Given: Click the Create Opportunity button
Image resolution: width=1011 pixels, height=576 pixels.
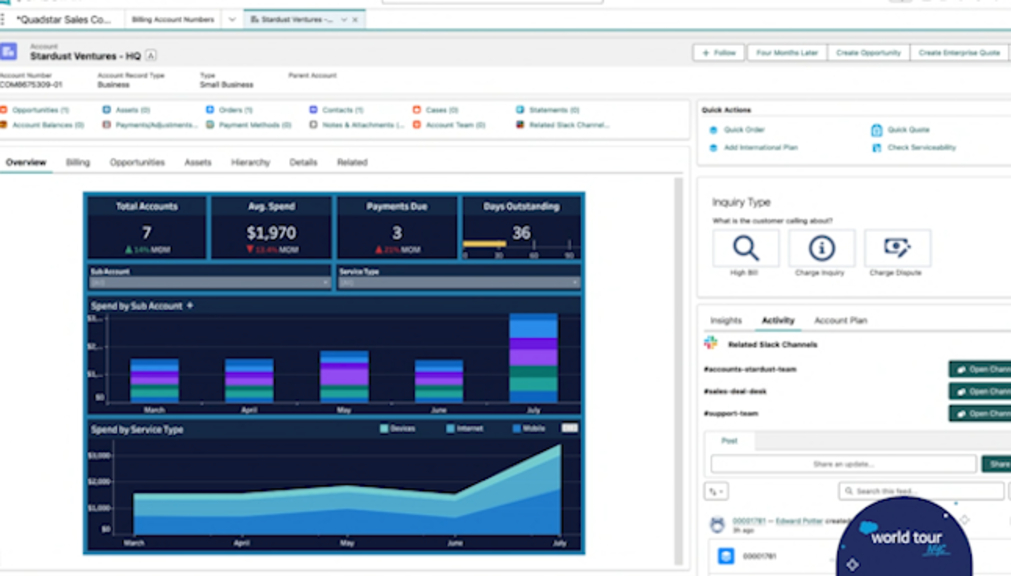Looking at the screenshot, I should click(x=868, y=53).
